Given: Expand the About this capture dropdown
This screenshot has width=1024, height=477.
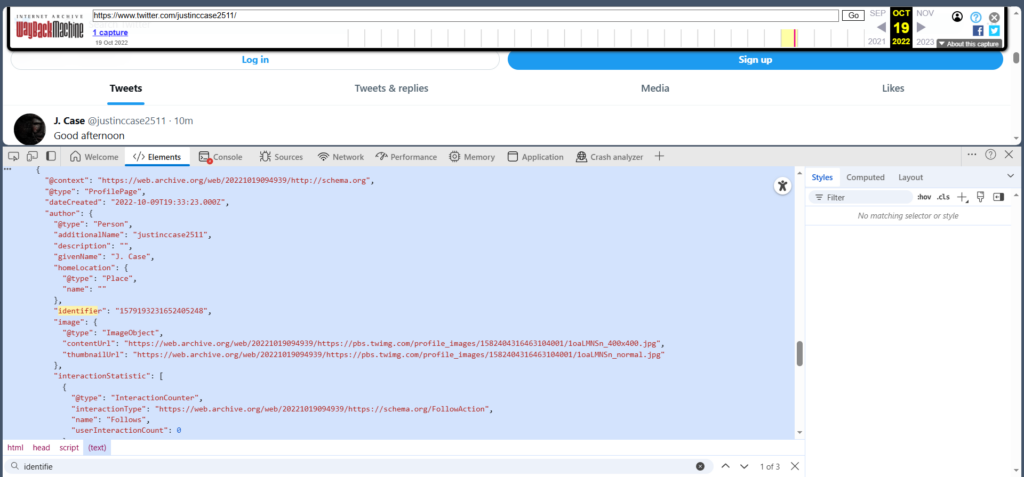Looking at the screenshot, I should click(969, 44).
